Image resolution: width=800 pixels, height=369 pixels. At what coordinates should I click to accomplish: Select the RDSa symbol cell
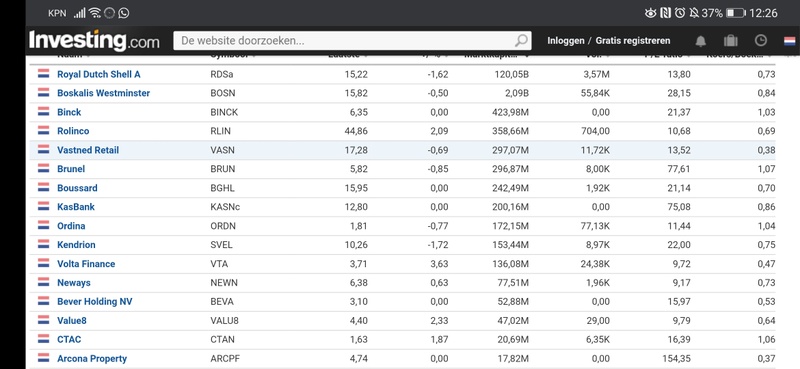coord(222,75)
